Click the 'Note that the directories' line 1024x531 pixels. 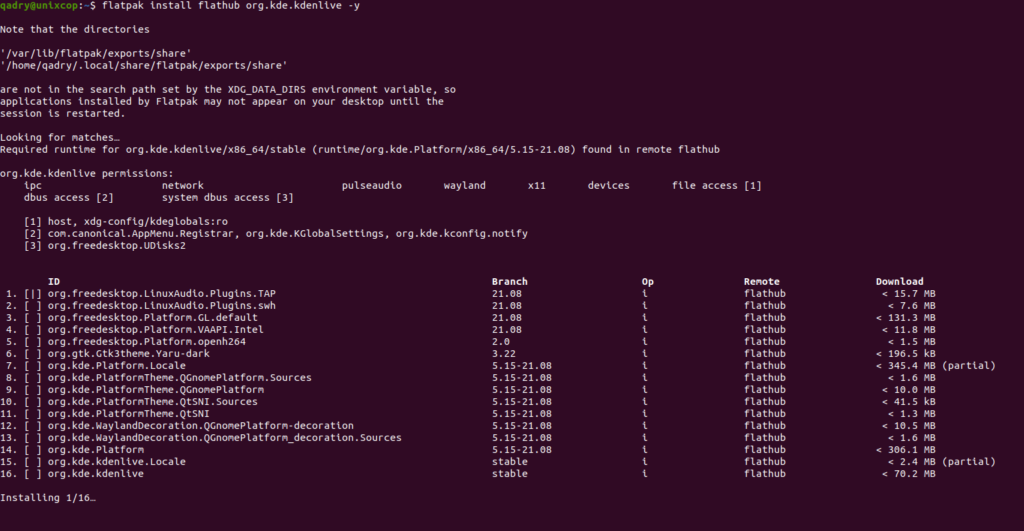coord(74,29)
